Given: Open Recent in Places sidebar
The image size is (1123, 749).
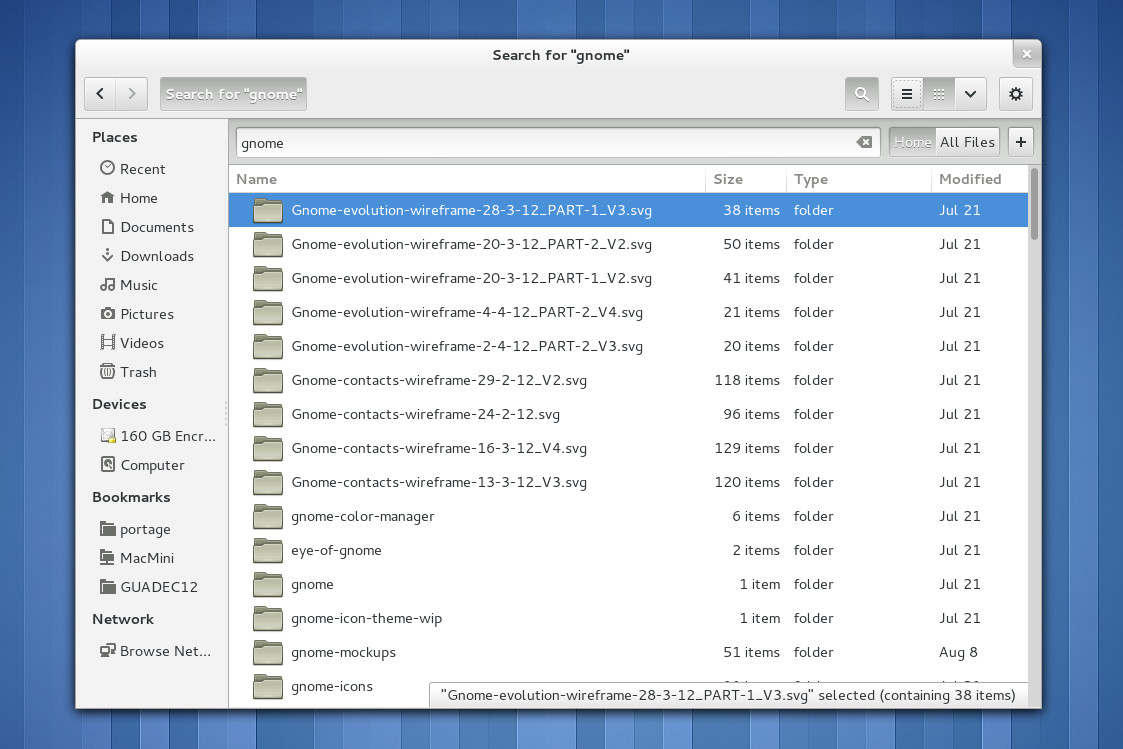Looking at the screenshot, I should click(x=132, y=168).
